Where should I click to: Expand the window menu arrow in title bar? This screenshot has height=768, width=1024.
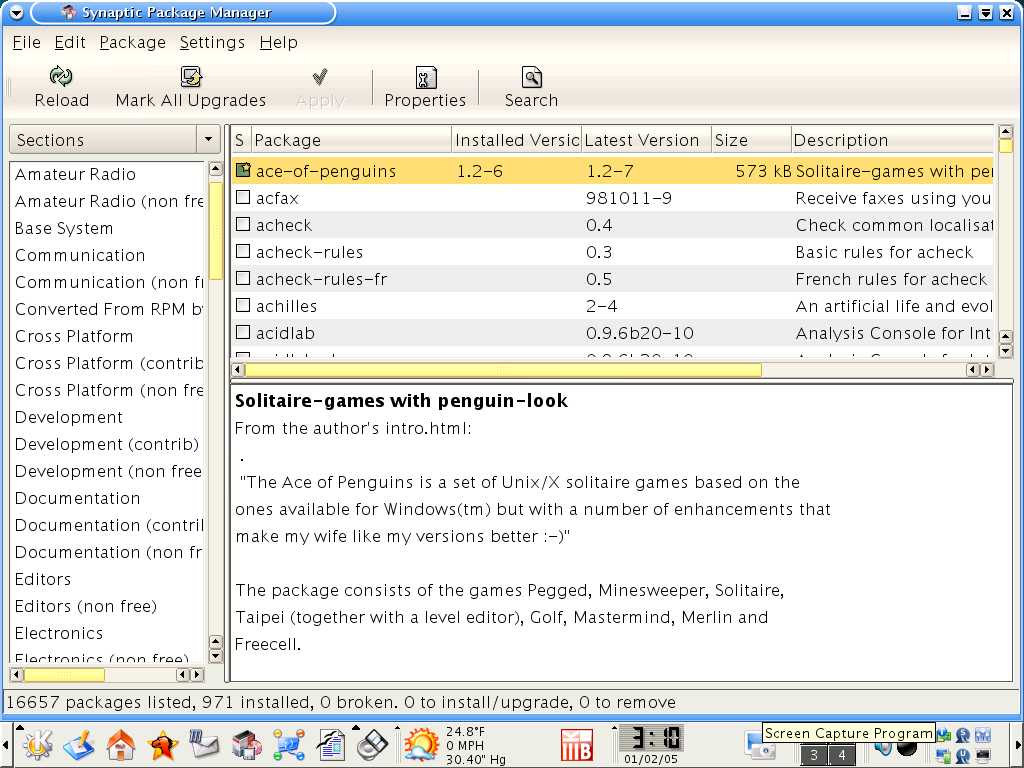[x=15, y=13]
